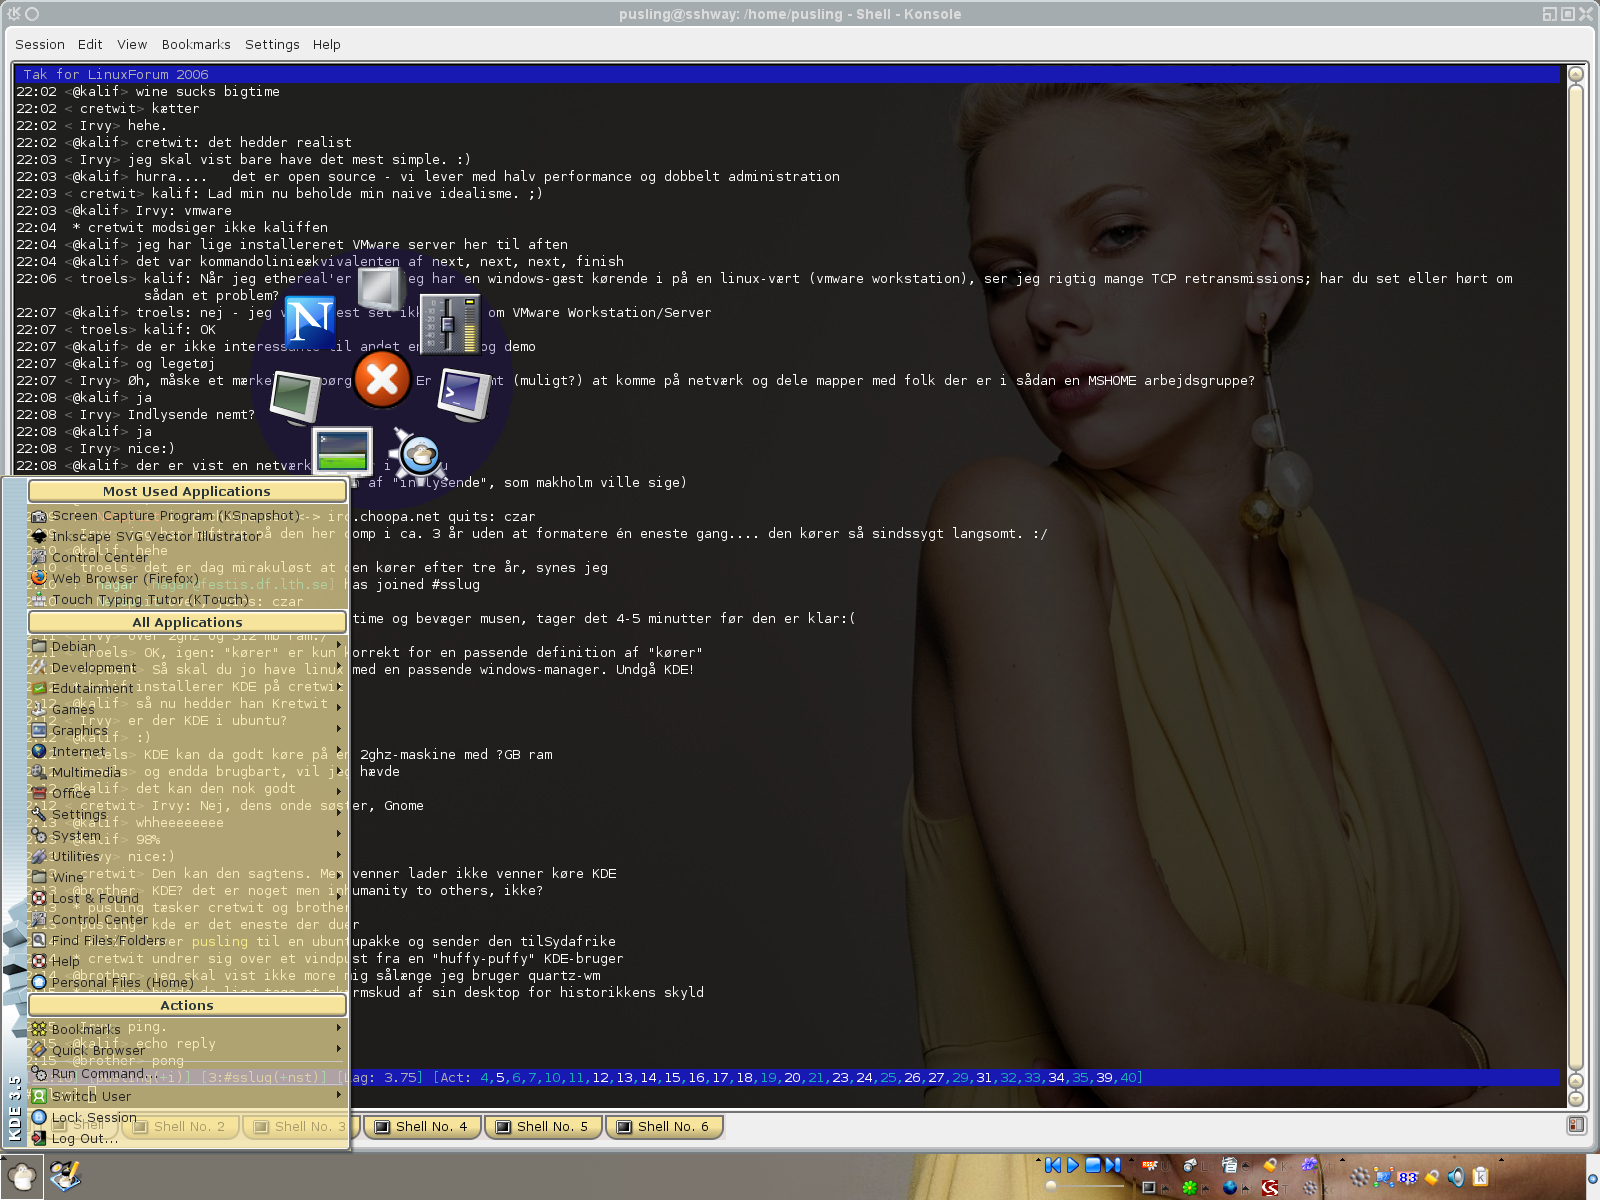Click the network connections tray icon

click(1384, 1177)
